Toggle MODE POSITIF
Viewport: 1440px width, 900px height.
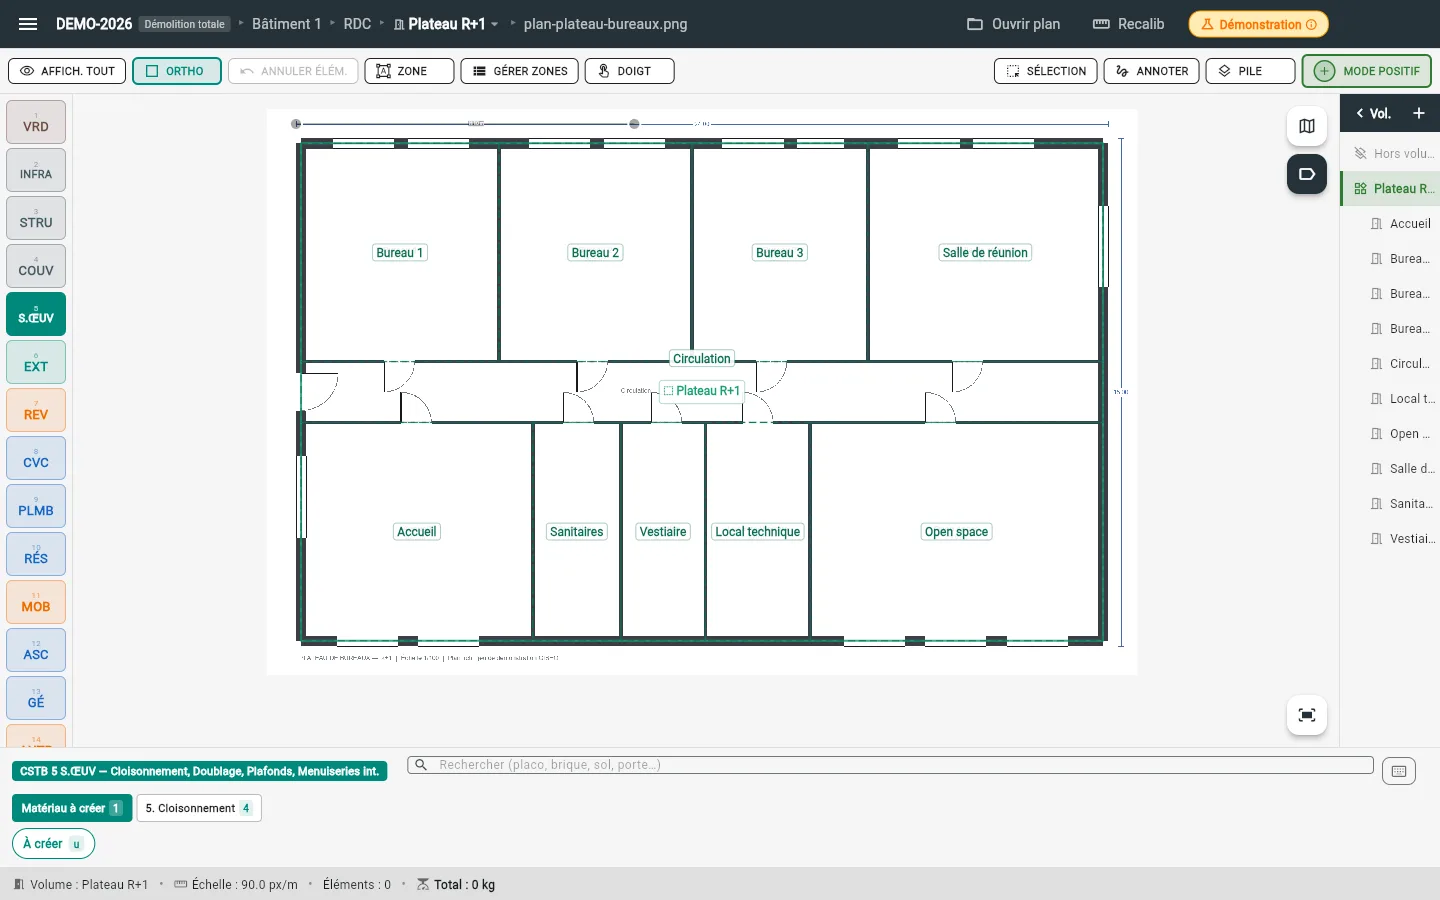pyautogui.click(x=1367, y=71)
